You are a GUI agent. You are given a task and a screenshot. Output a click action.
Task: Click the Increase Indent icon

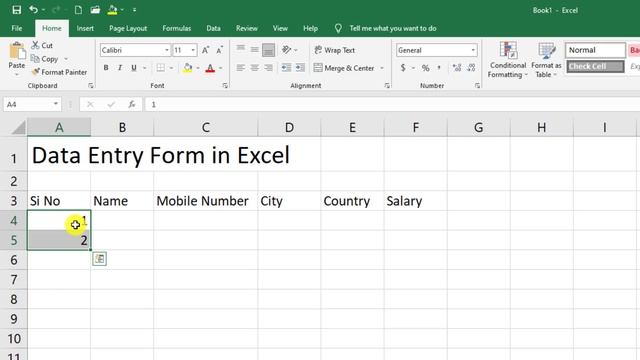click(x=300, y=68)
